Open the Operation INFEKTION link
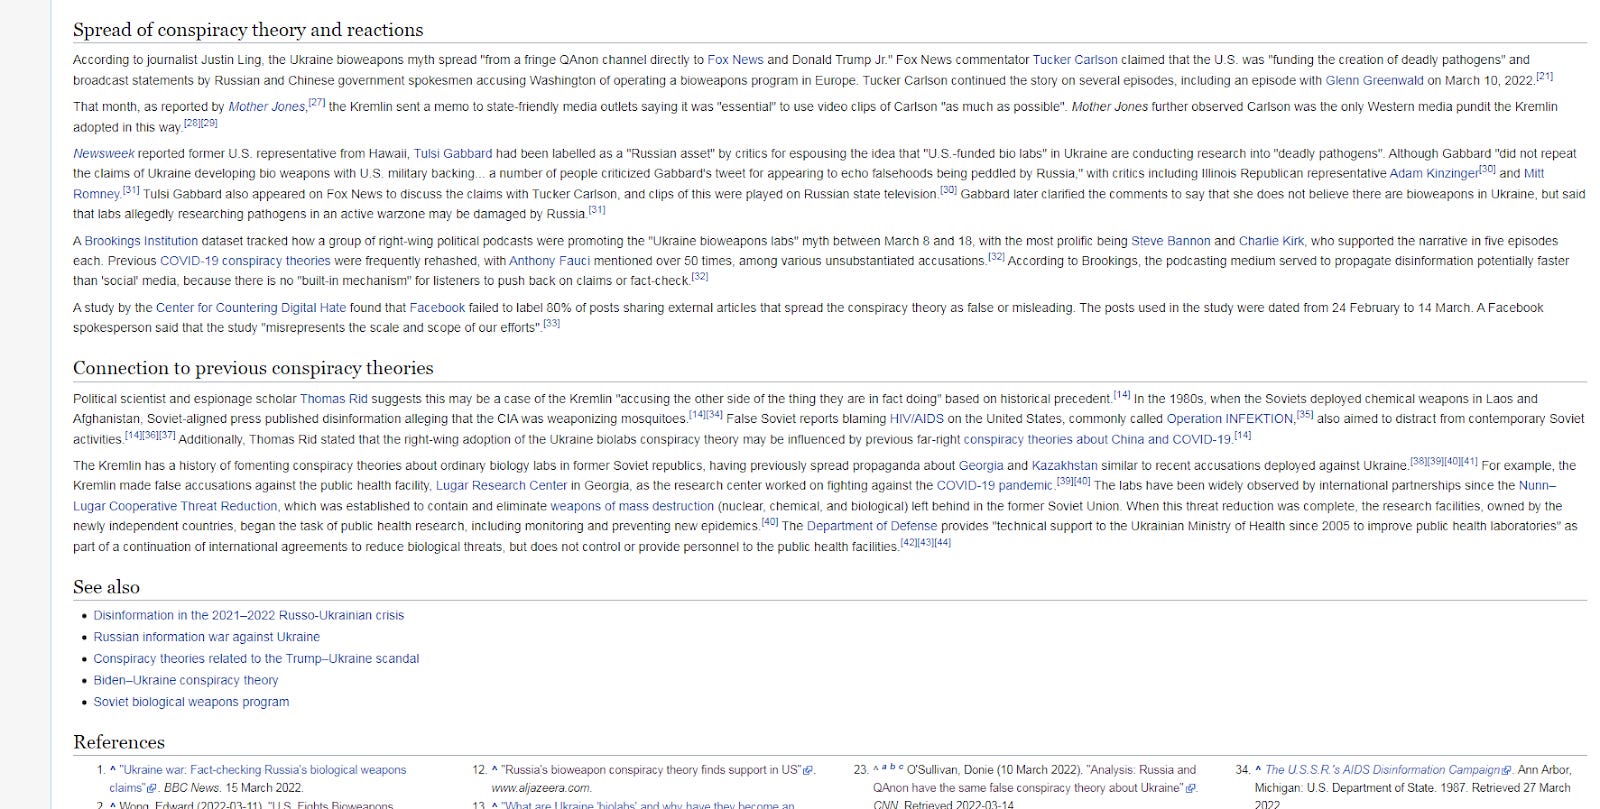This screenshot has width=1600, height=809. tap(1230, 419)
